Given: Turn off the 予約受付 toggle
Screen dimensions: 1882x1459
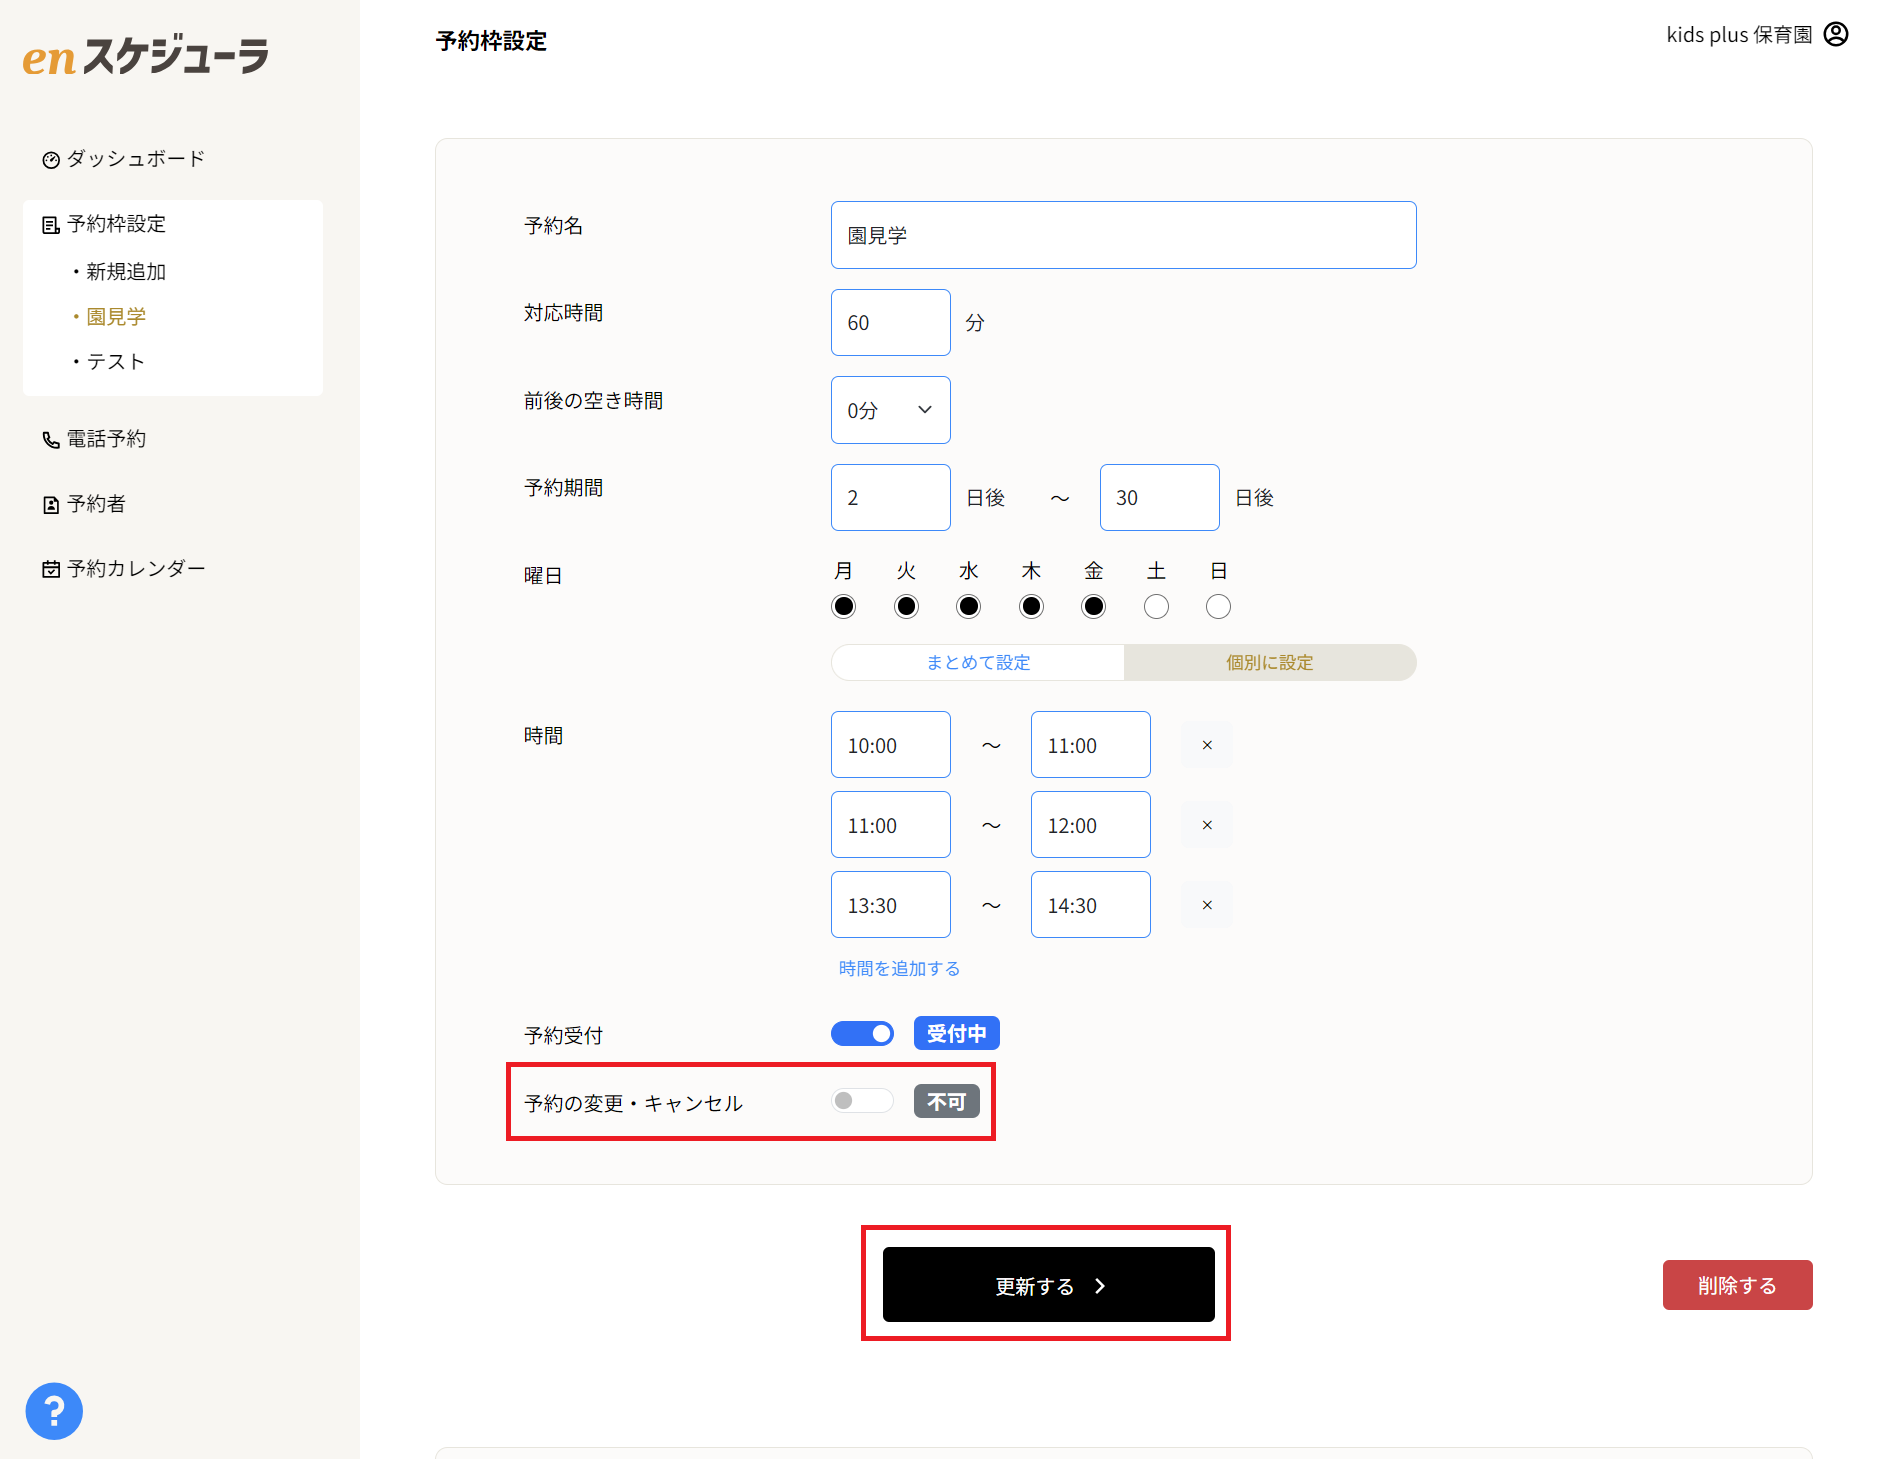Looking at the screenshot, I should click(862, 1033).
